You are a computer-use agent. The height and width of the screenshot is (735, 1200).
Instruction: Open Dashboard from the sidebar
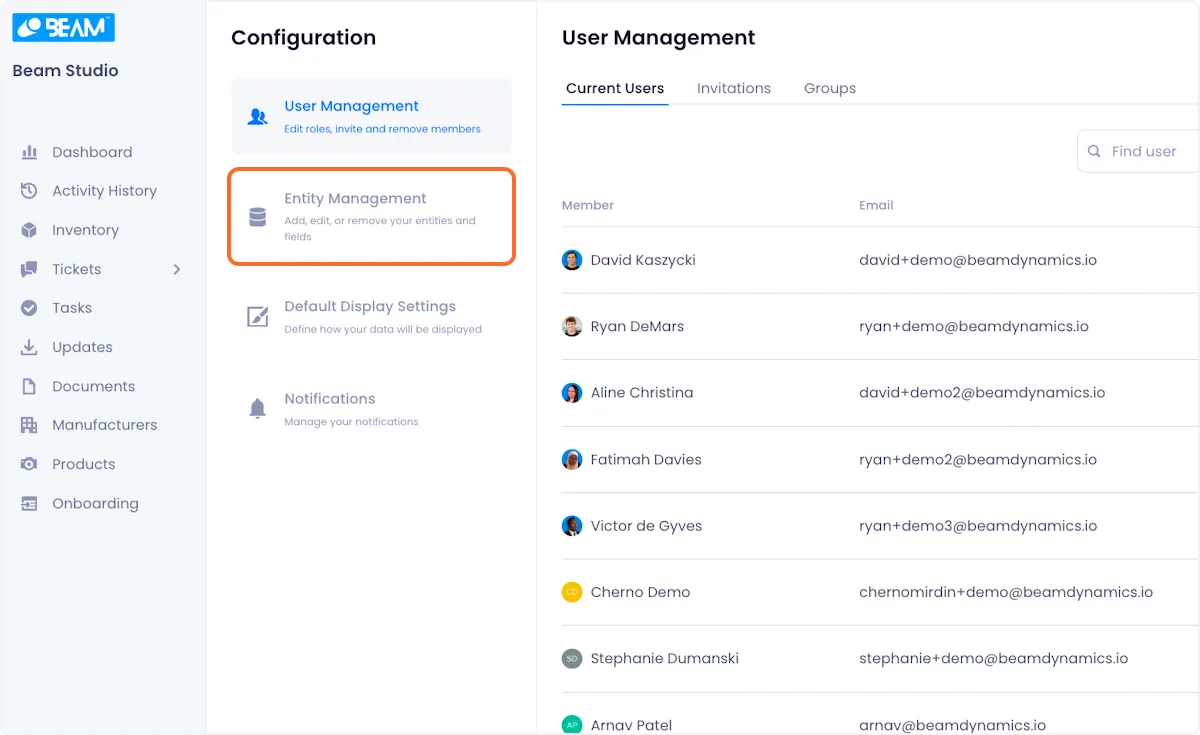[x=93, y=152]
